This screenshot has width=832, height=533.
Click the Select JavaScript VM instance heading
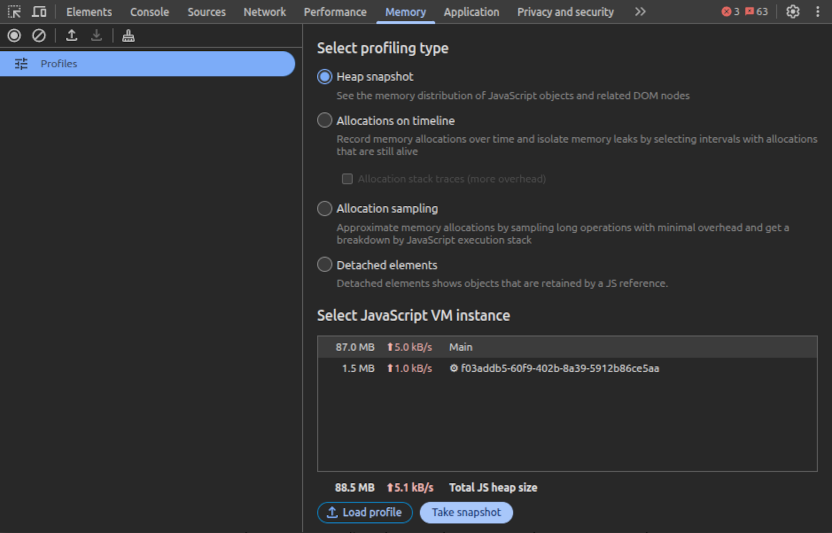coord(413,316)
